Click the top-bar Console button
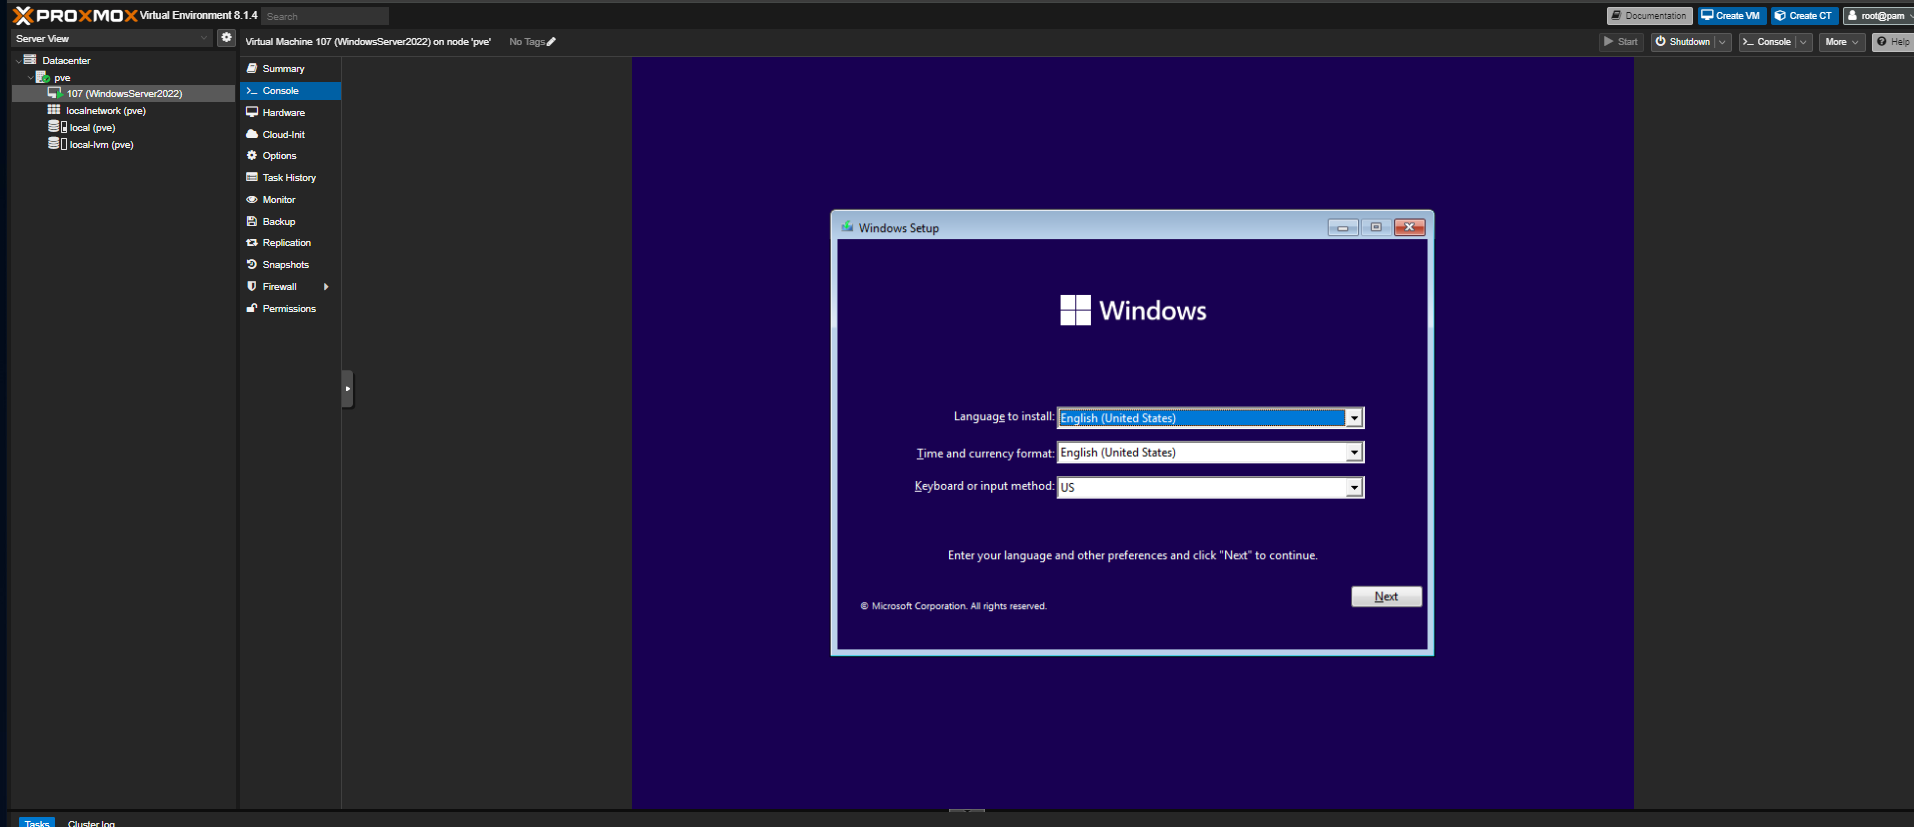Viewport: 1914px width, 827px height. click(x=1767, y=42)
